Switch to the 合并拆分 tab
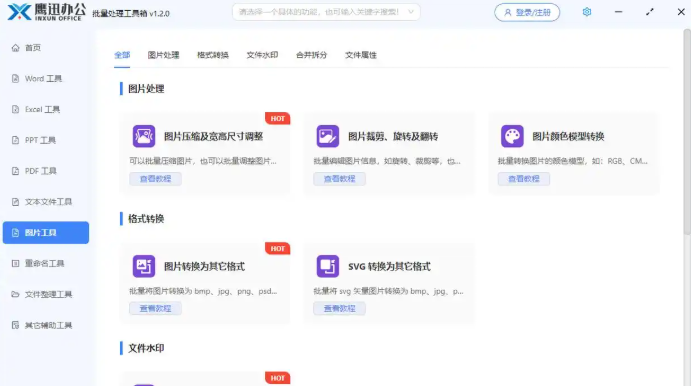The width and height of the screenshot is (691, 386). (x=312, y=55)
